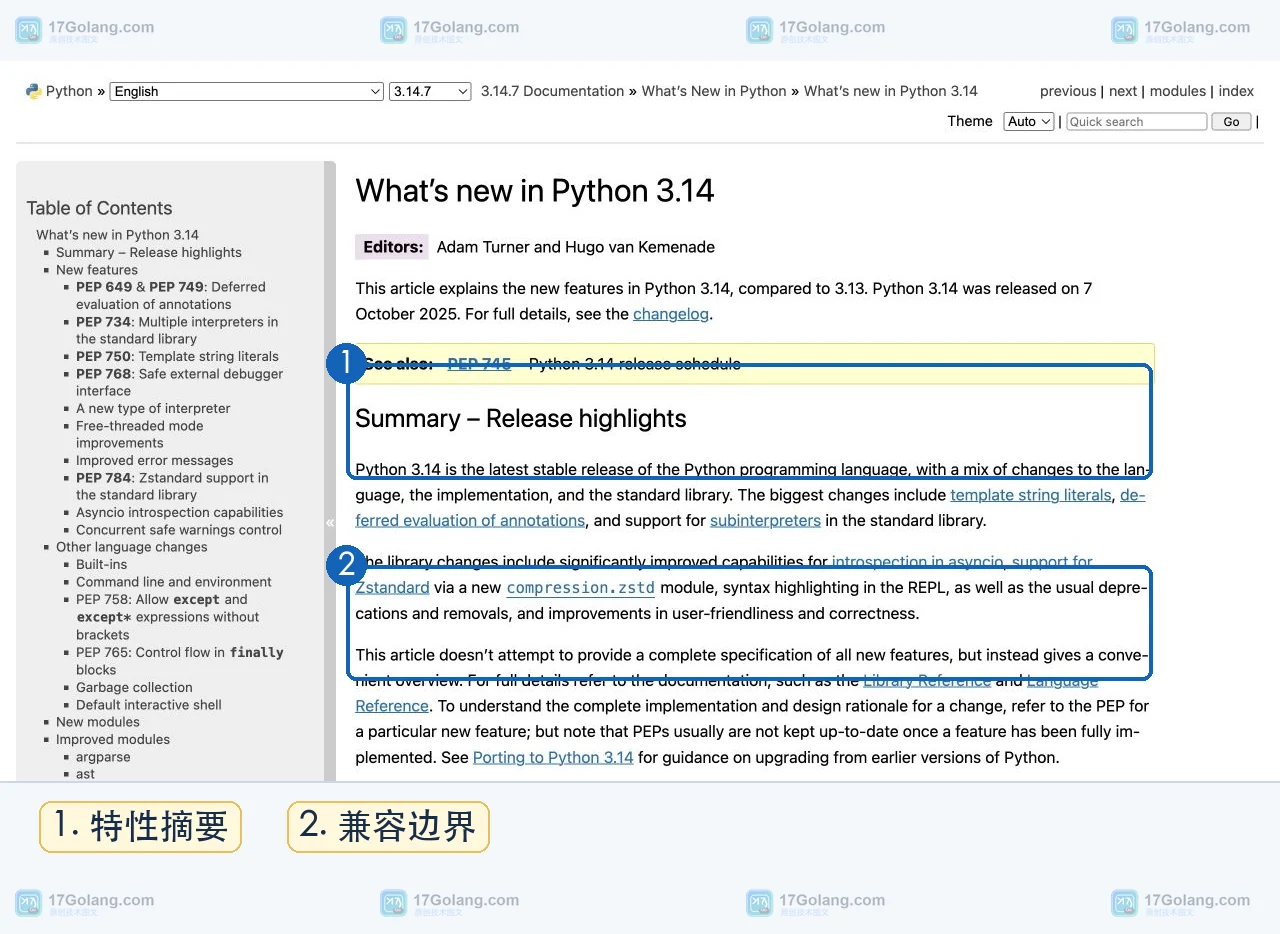Open the language dropdown showing English
Image resolution: width=1280 pixels, height=934 pixels.
(246, 91)
